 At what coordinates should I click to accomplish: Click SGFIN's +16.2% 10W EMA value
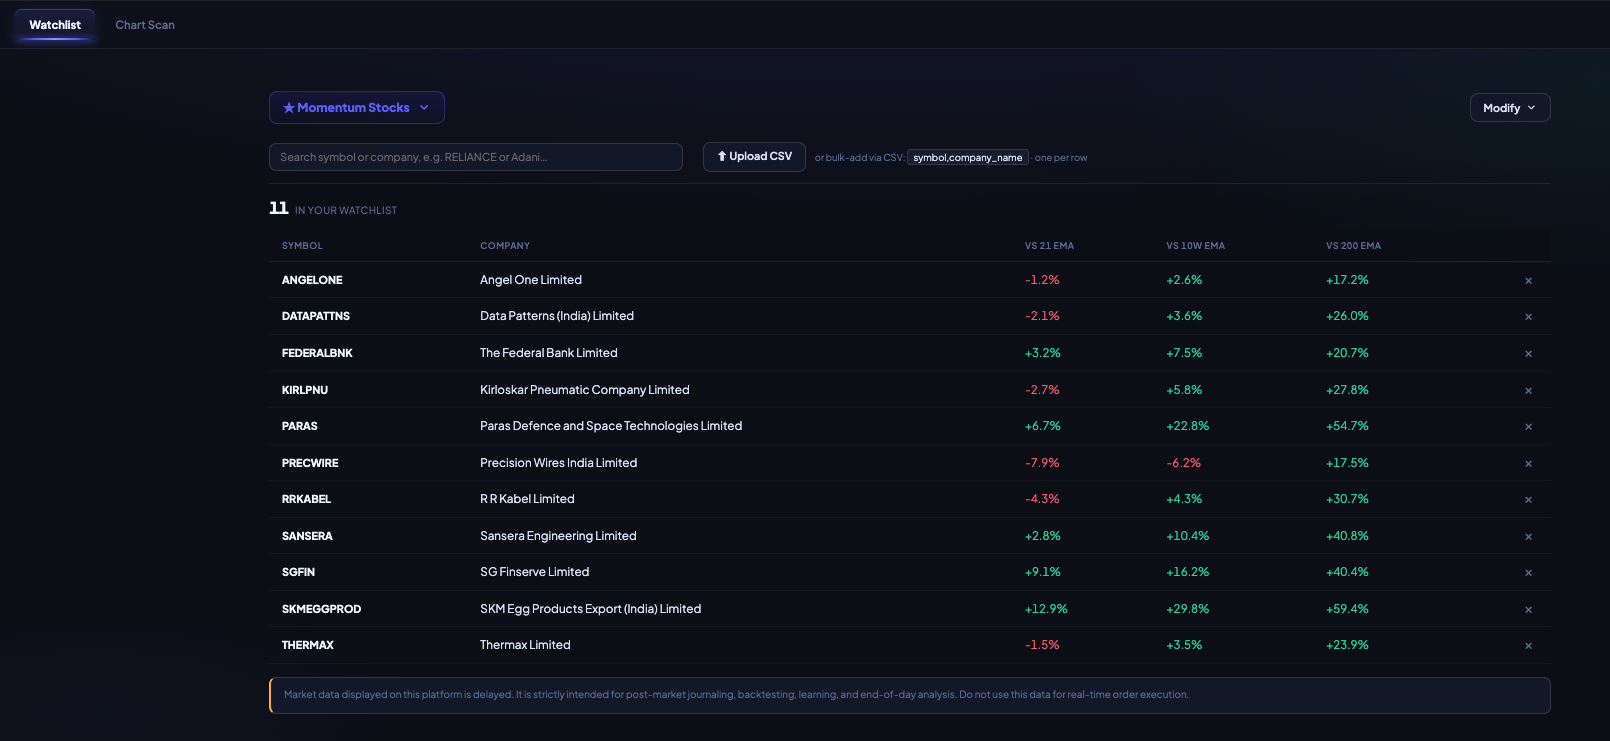tap(1188, 572)
